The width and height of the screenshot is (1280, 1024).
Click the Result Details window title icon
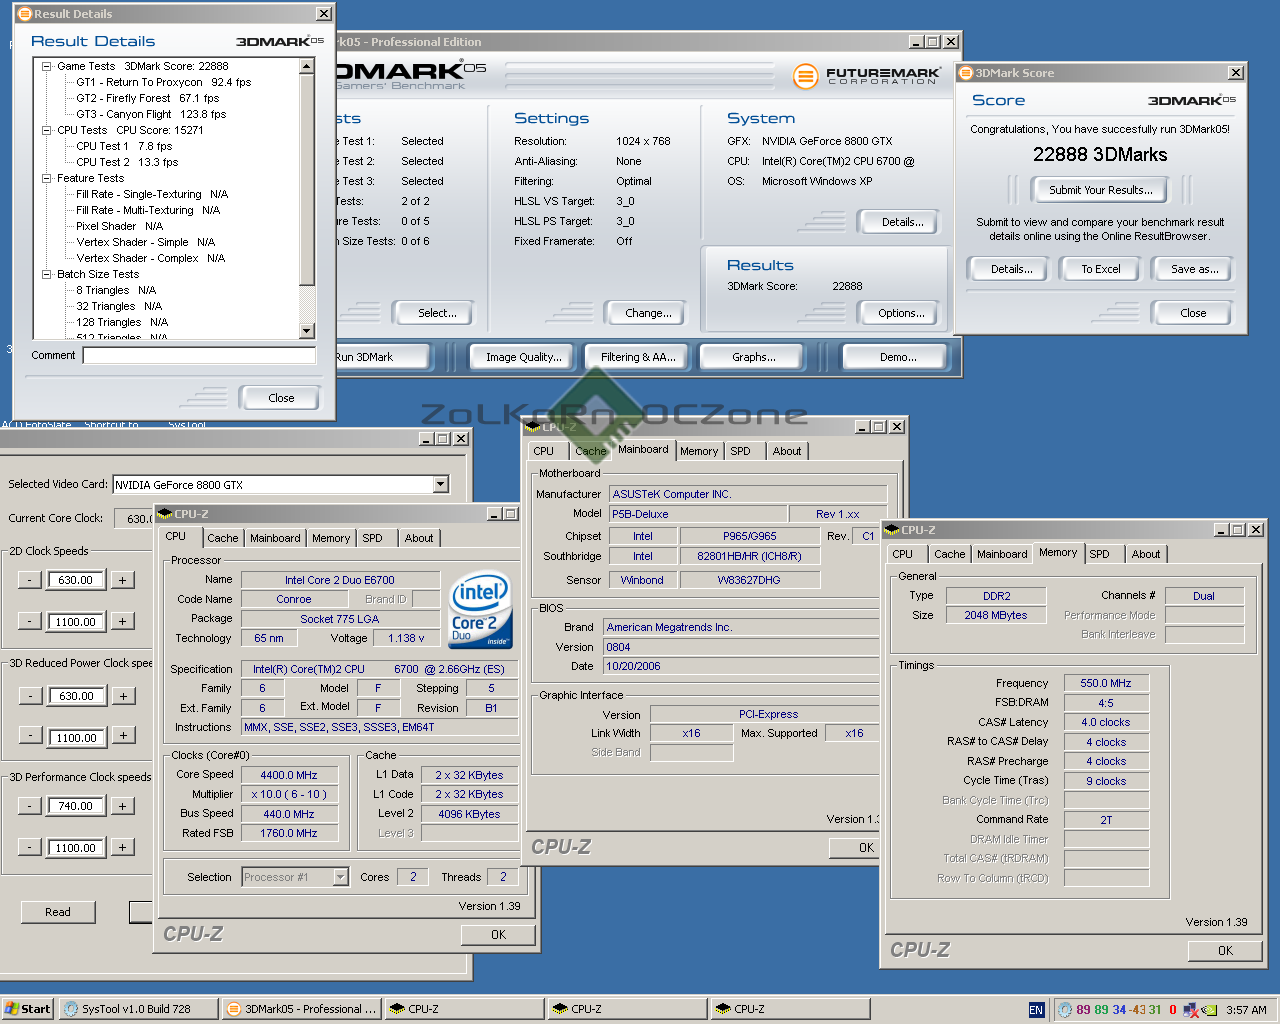(x=24, y=14)
